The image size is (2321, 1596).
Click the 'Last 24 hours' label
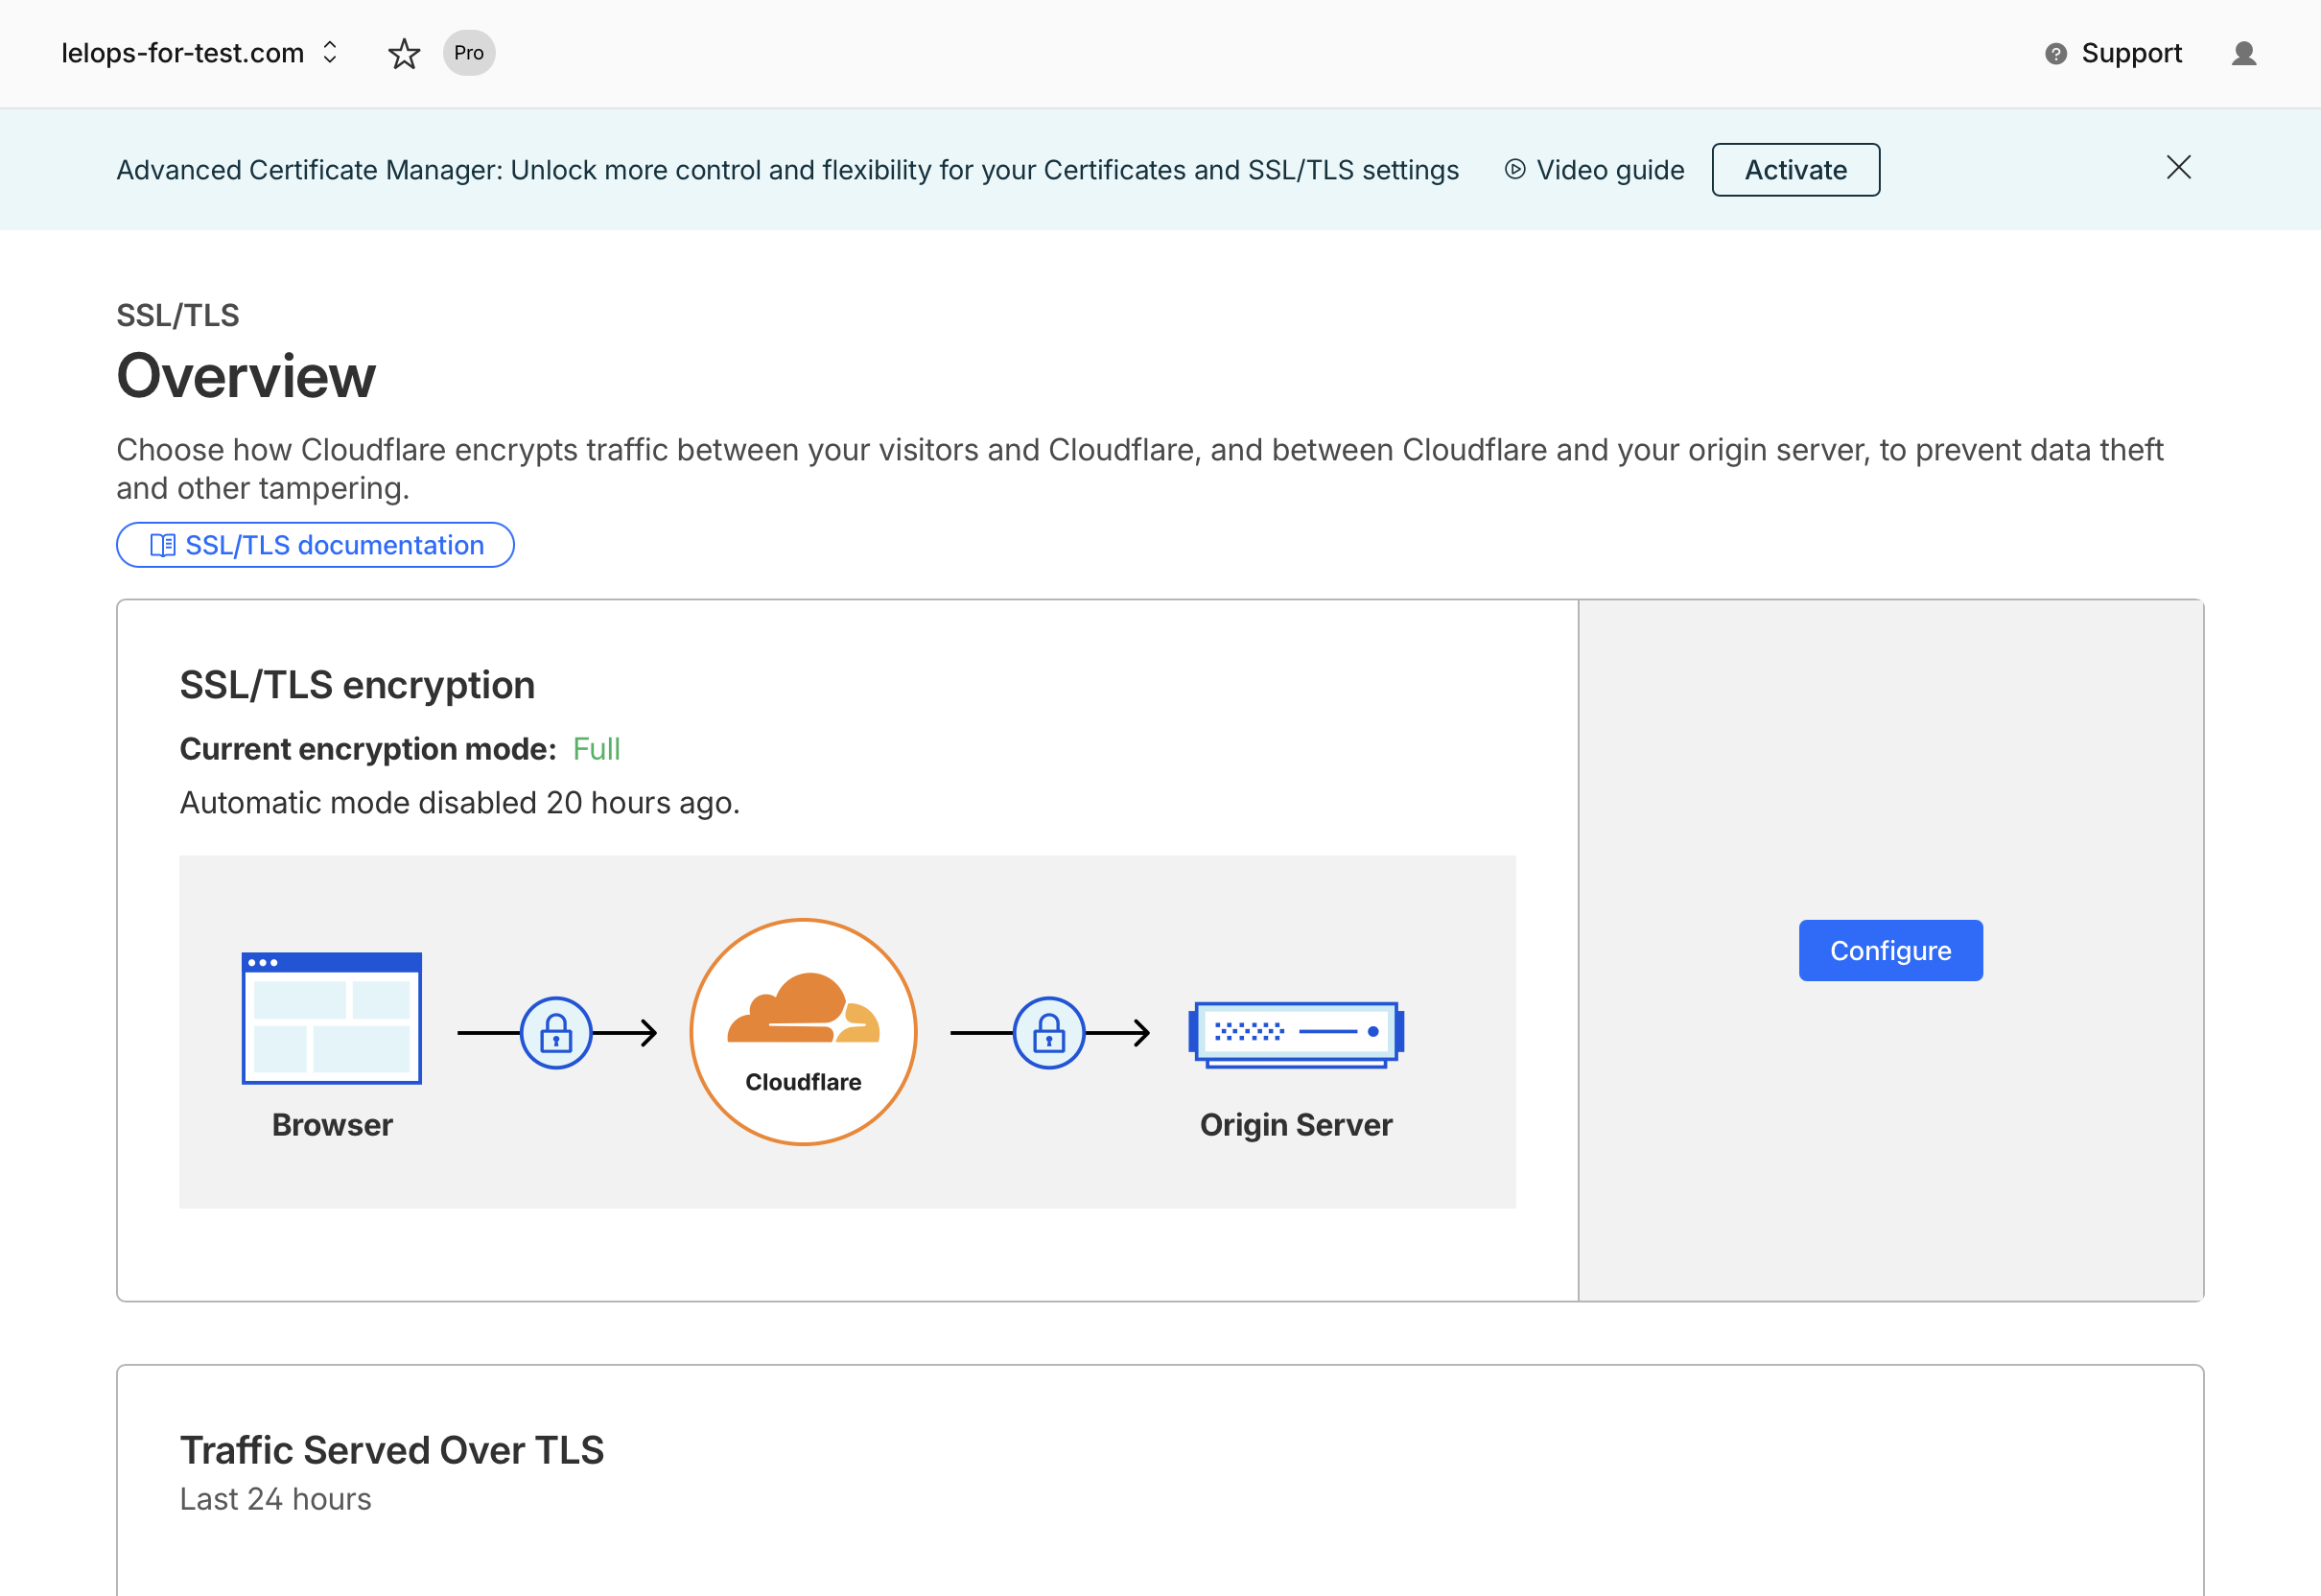tap(276, 1499)
